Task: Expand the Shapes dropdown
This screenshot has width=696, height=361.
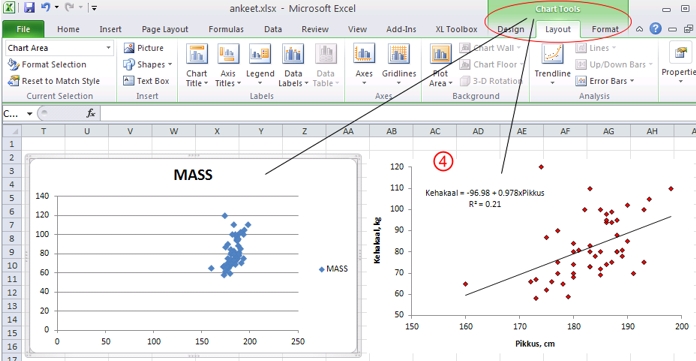Action: click(147, 64)
